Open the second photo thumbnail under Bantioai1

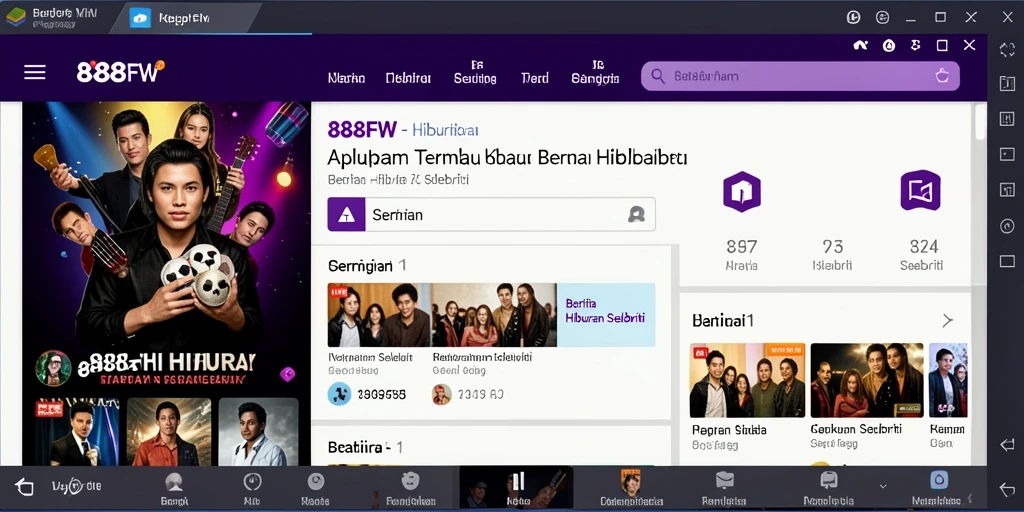[867, 380]
